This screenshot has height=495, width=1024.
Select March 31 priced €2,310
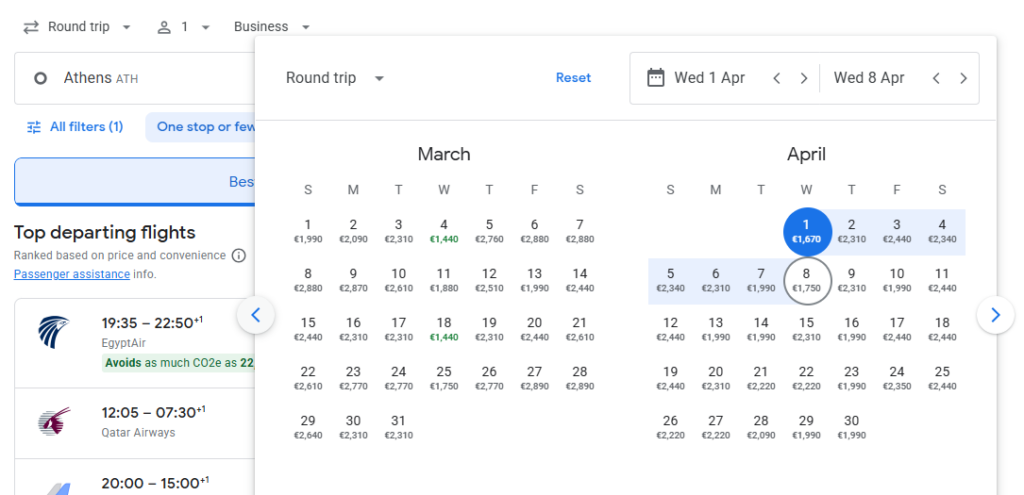(x=398, y=428)
